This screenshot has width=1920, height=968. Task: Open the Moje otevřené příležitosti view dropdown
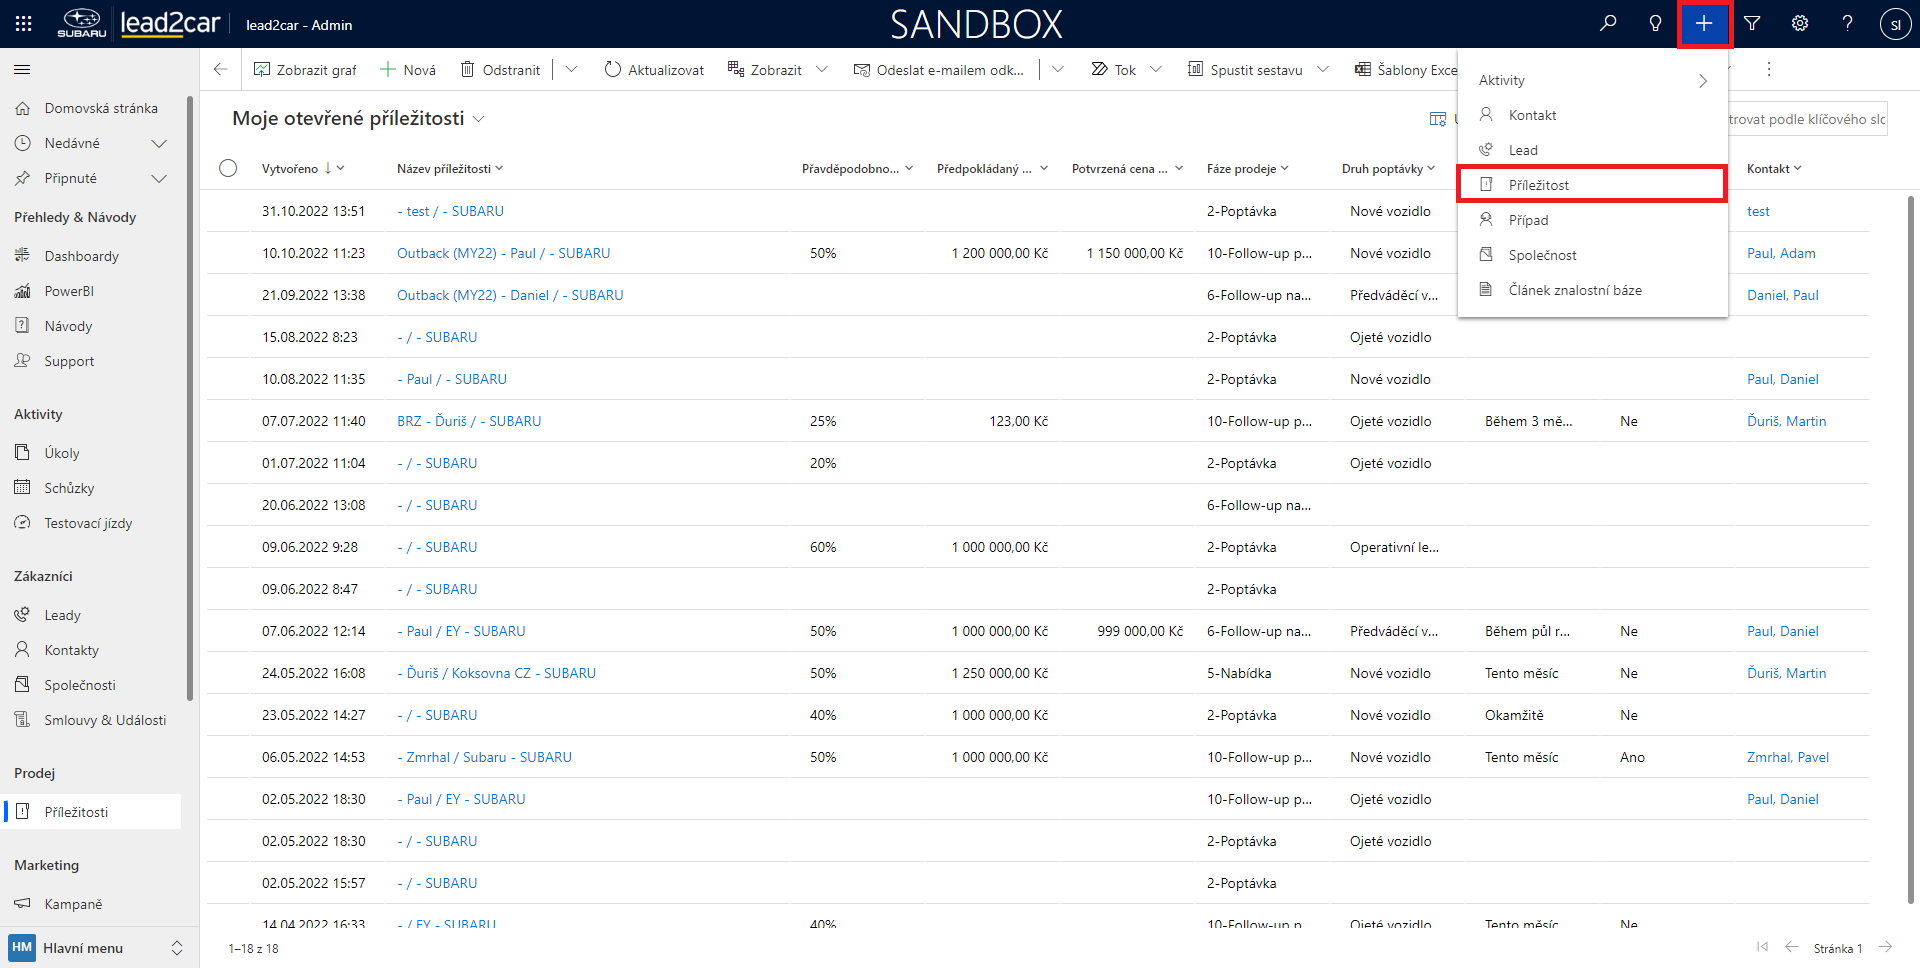479,119
